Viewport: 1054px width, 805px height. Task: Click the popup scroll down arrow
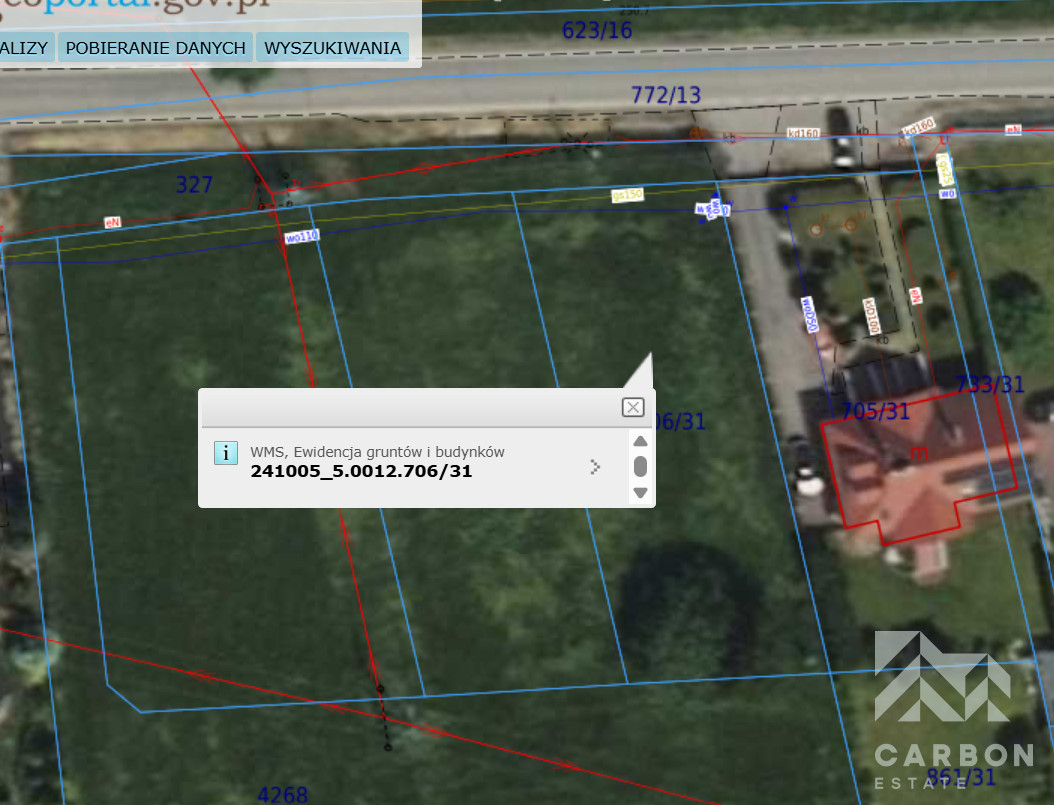click(641, 492)
